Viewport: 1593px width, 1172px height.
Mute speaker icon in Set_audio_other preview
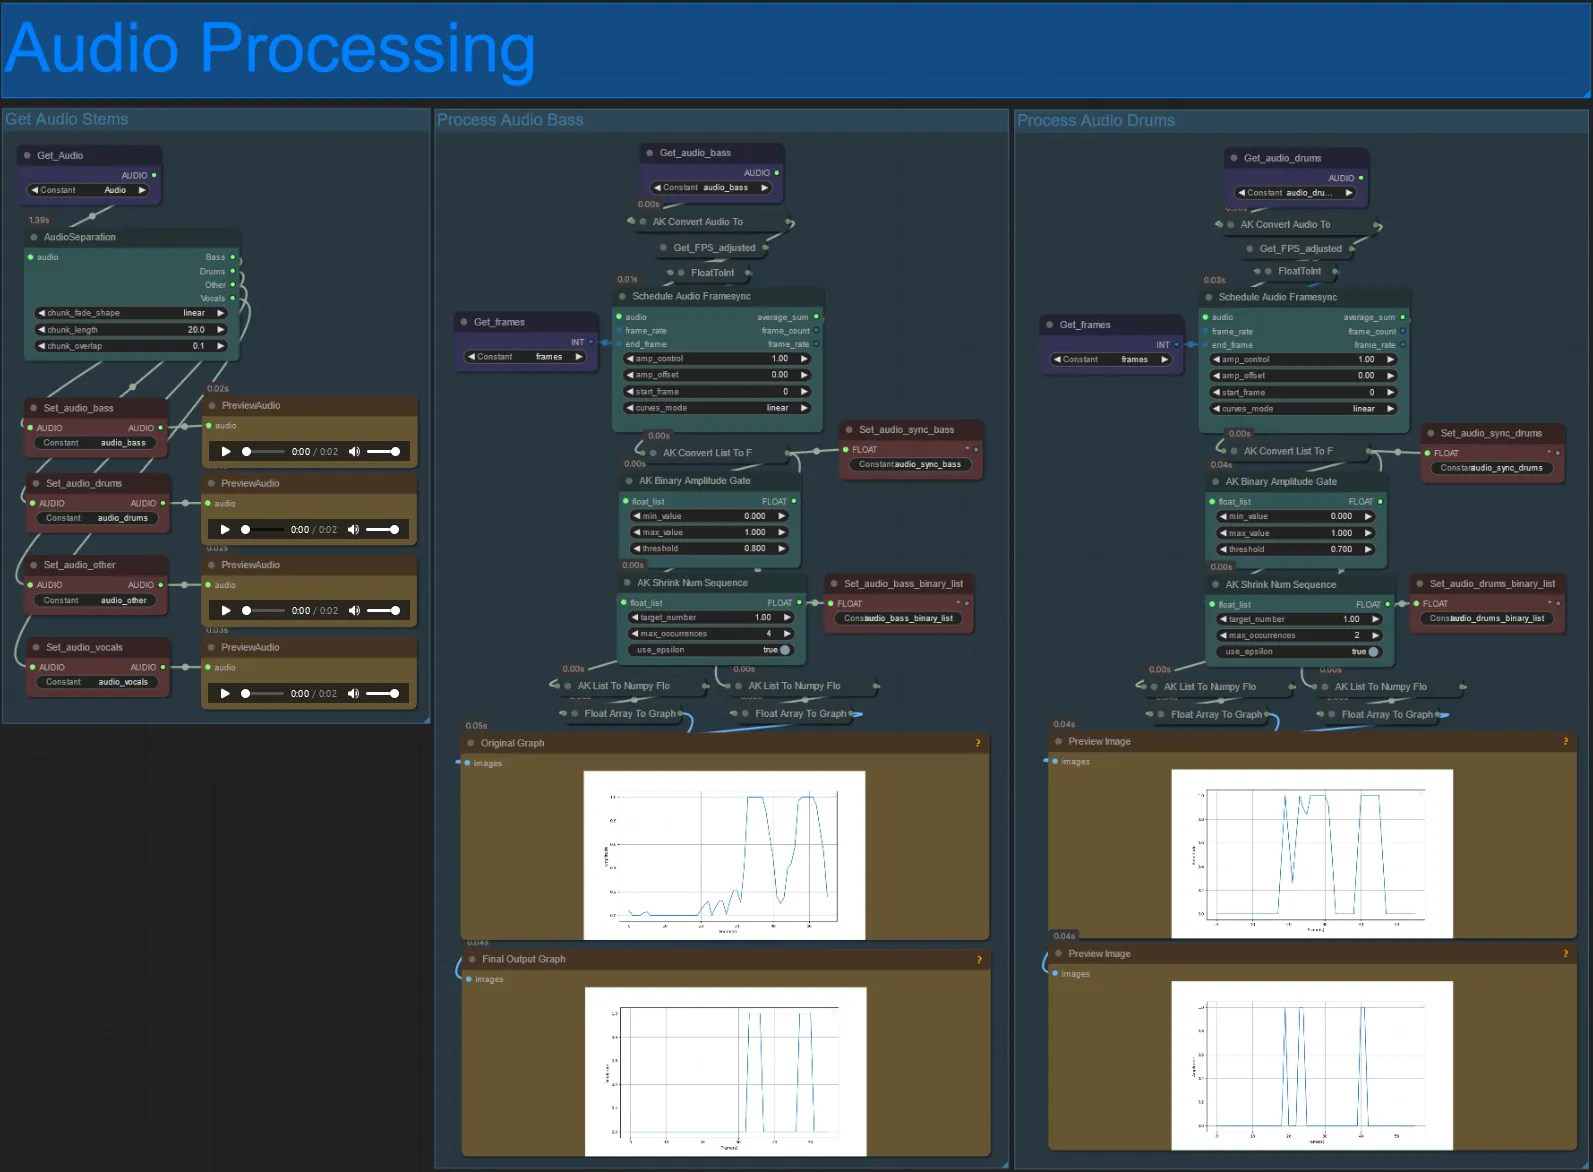pos(354,611)
